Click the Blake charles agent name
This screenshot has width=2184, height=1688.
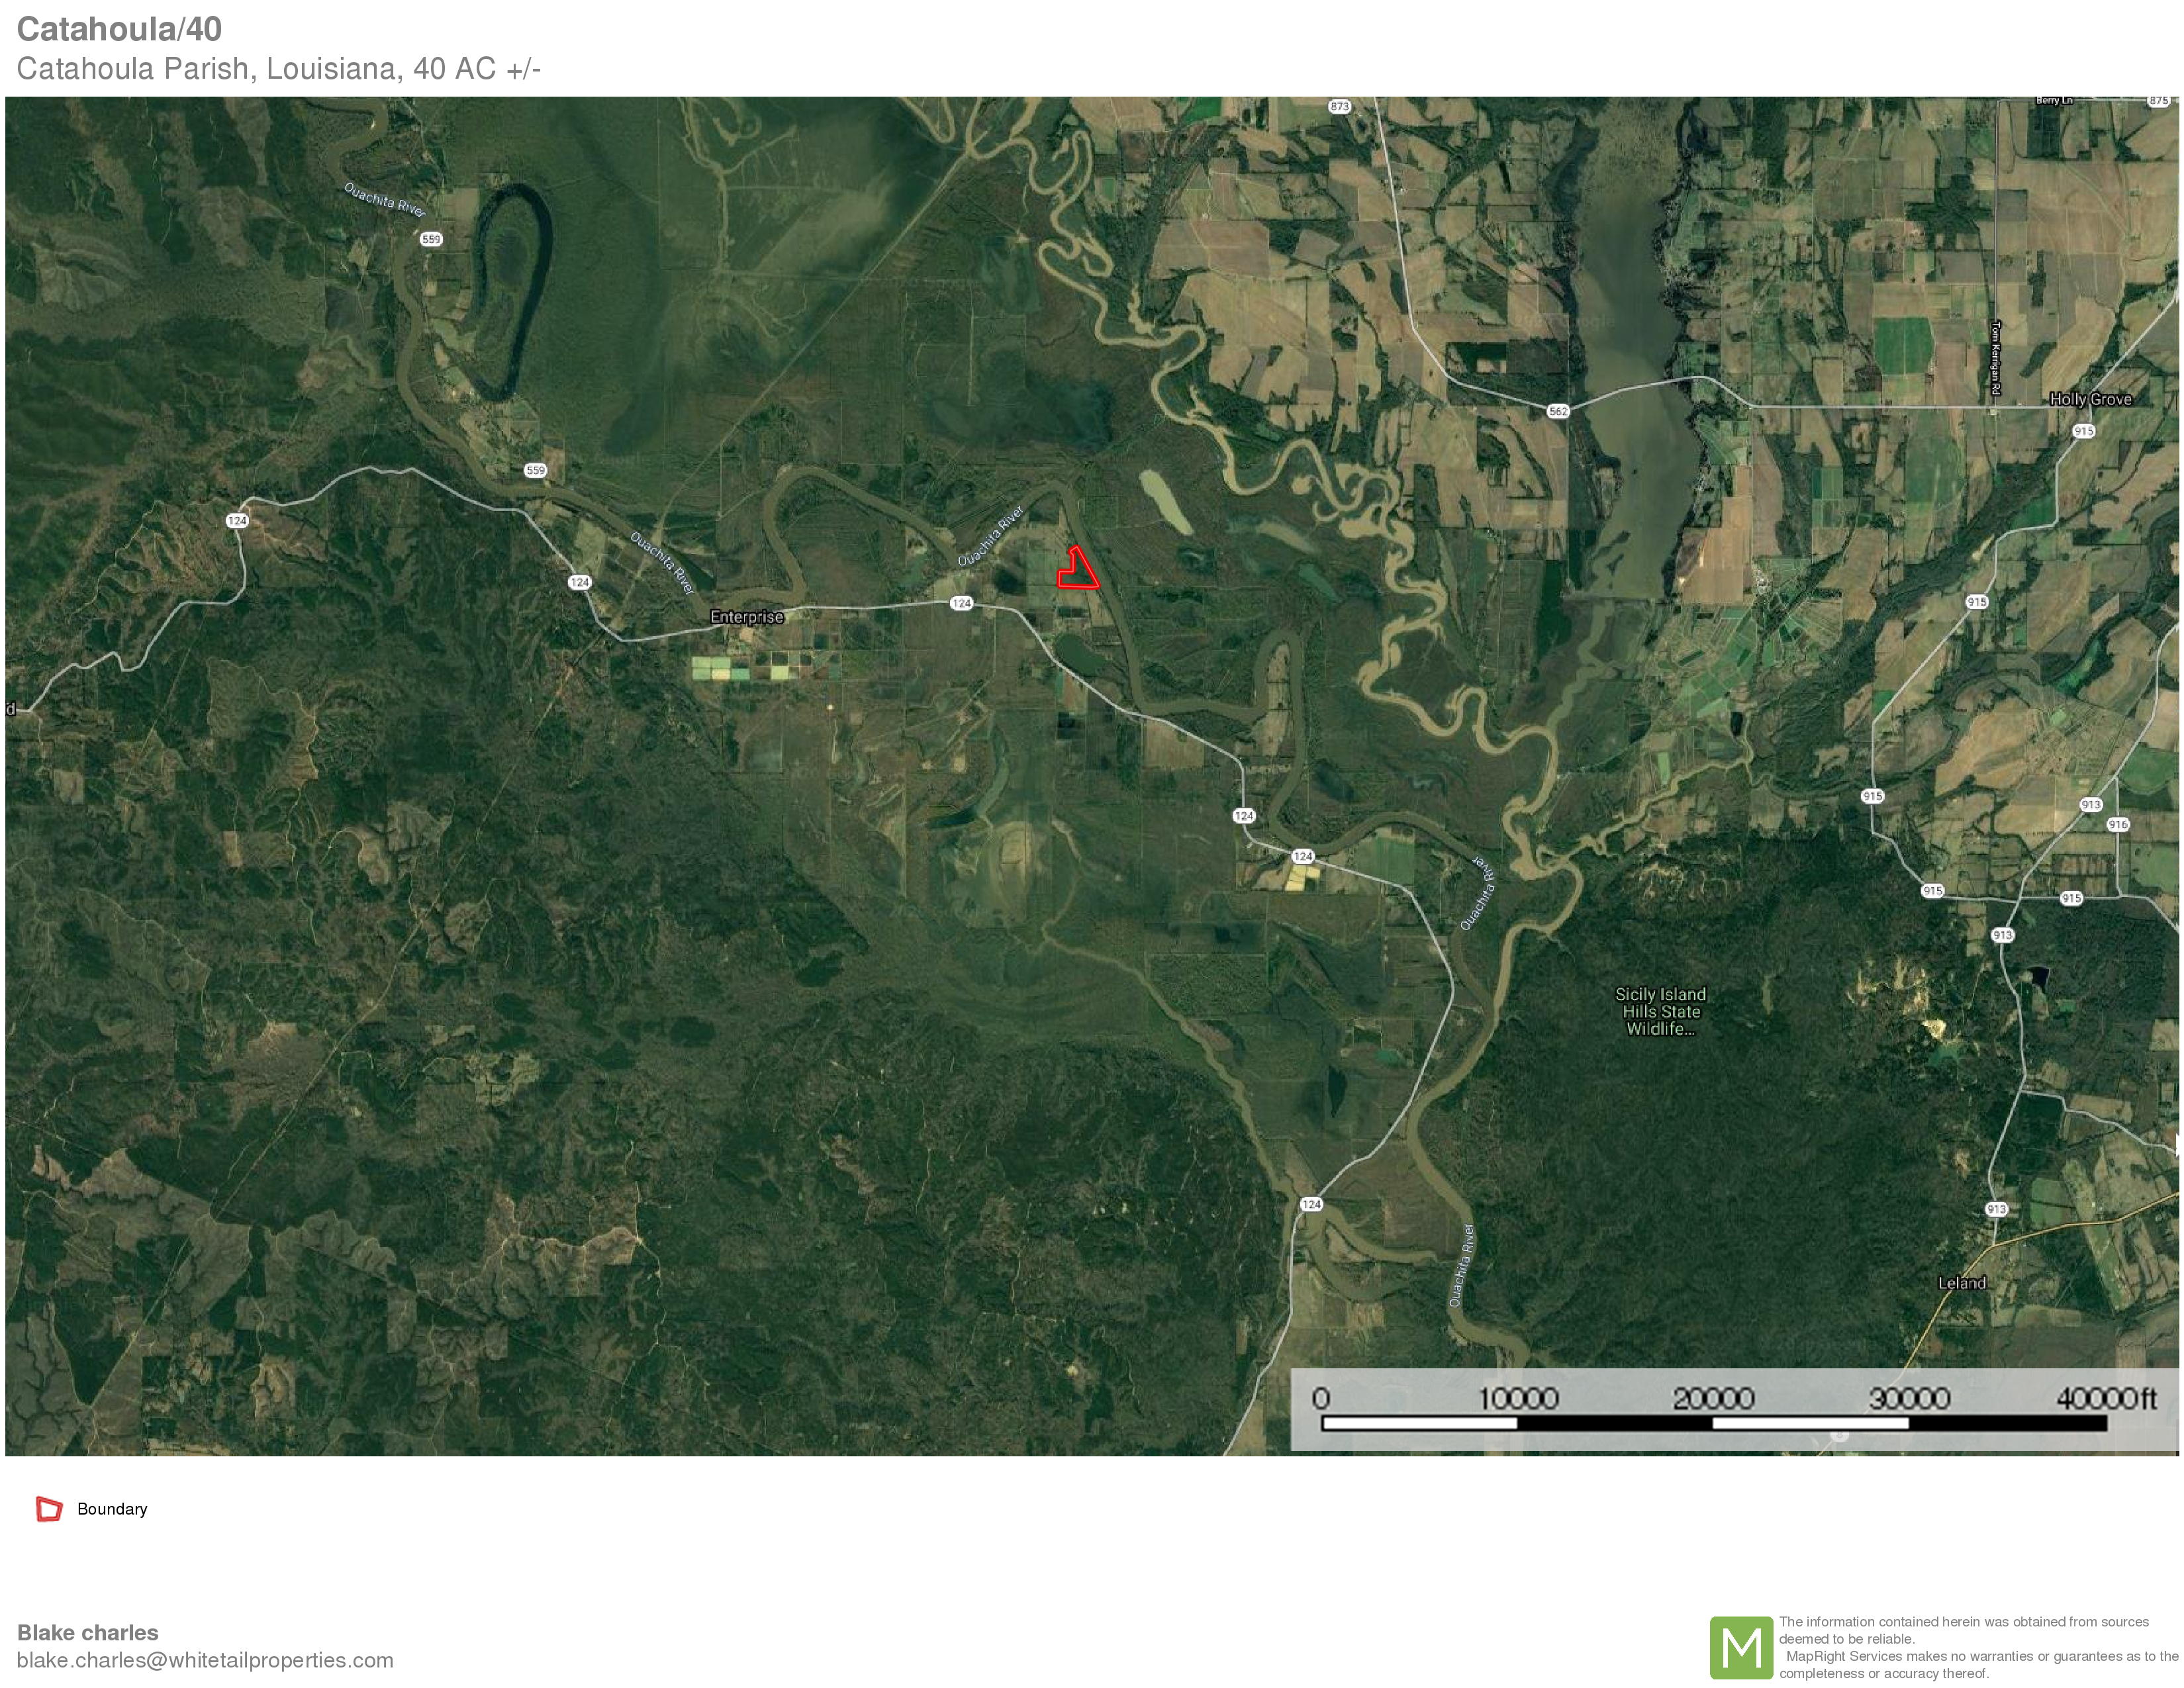point(88,1632)
